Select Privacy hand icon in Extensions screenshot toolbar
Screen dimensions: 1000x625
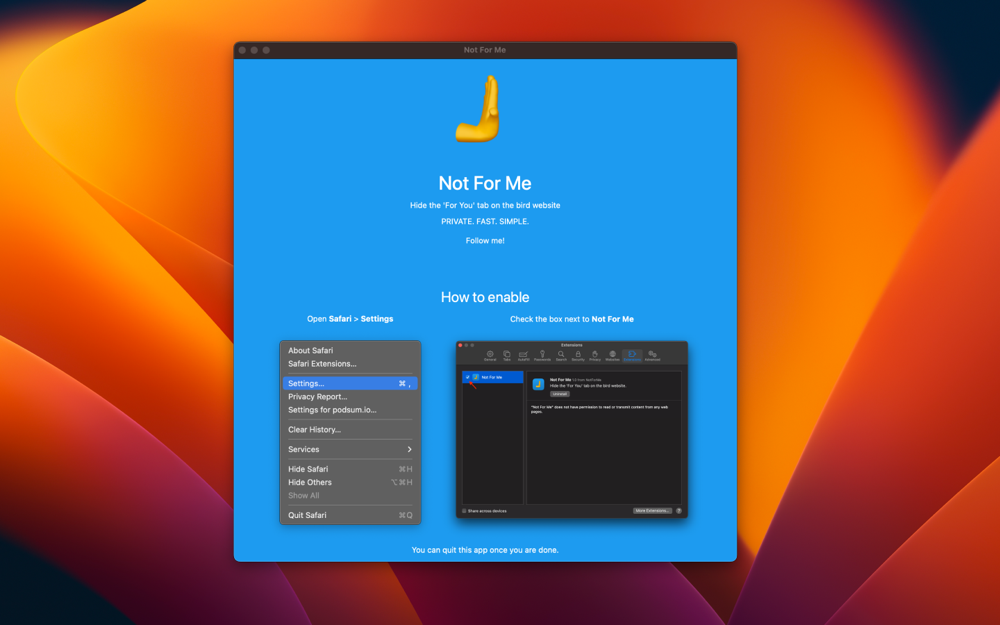594,355
